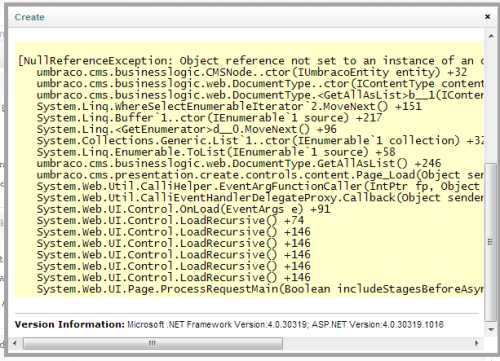Viewport: 500px width, 361px height.
Task: Close the Create dialog
Action: pyautogui.click(x=487, y=17)
